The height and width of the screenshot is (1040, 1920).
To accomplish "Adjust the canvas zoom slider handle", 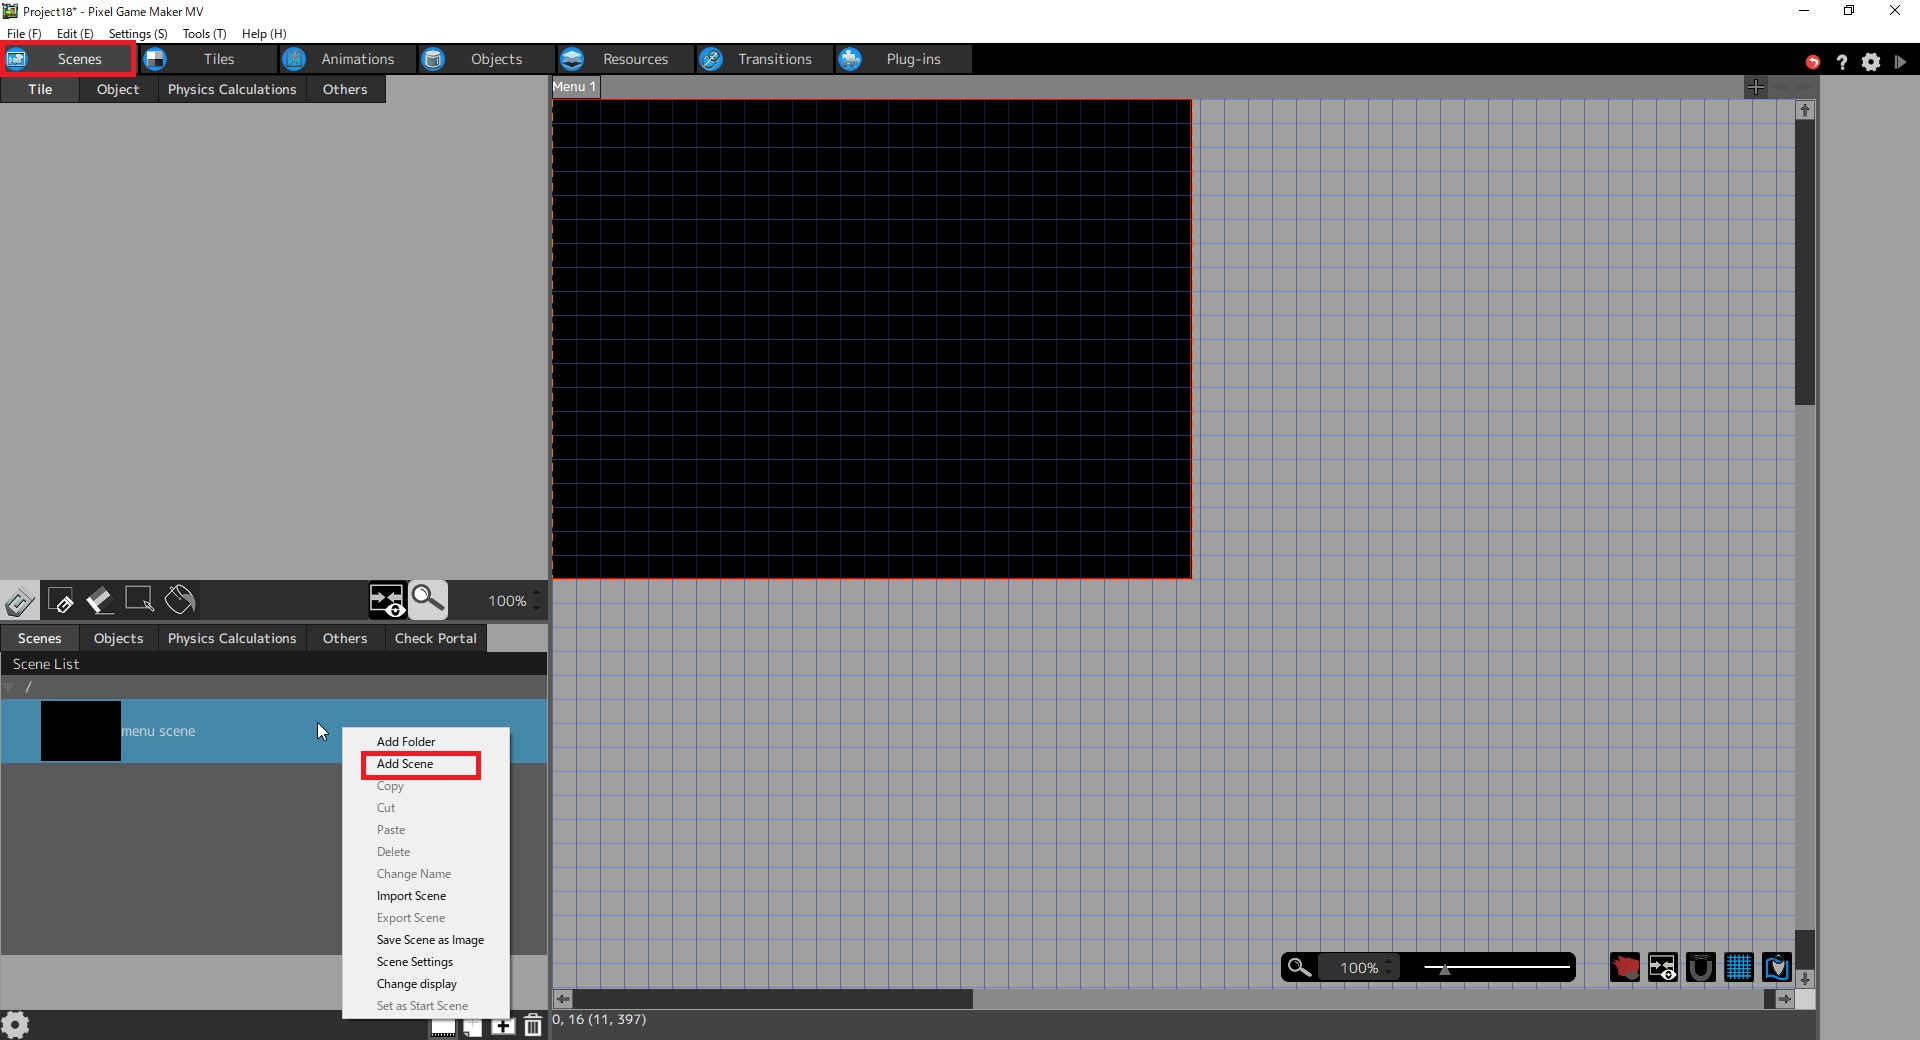I will point(1444,968).
